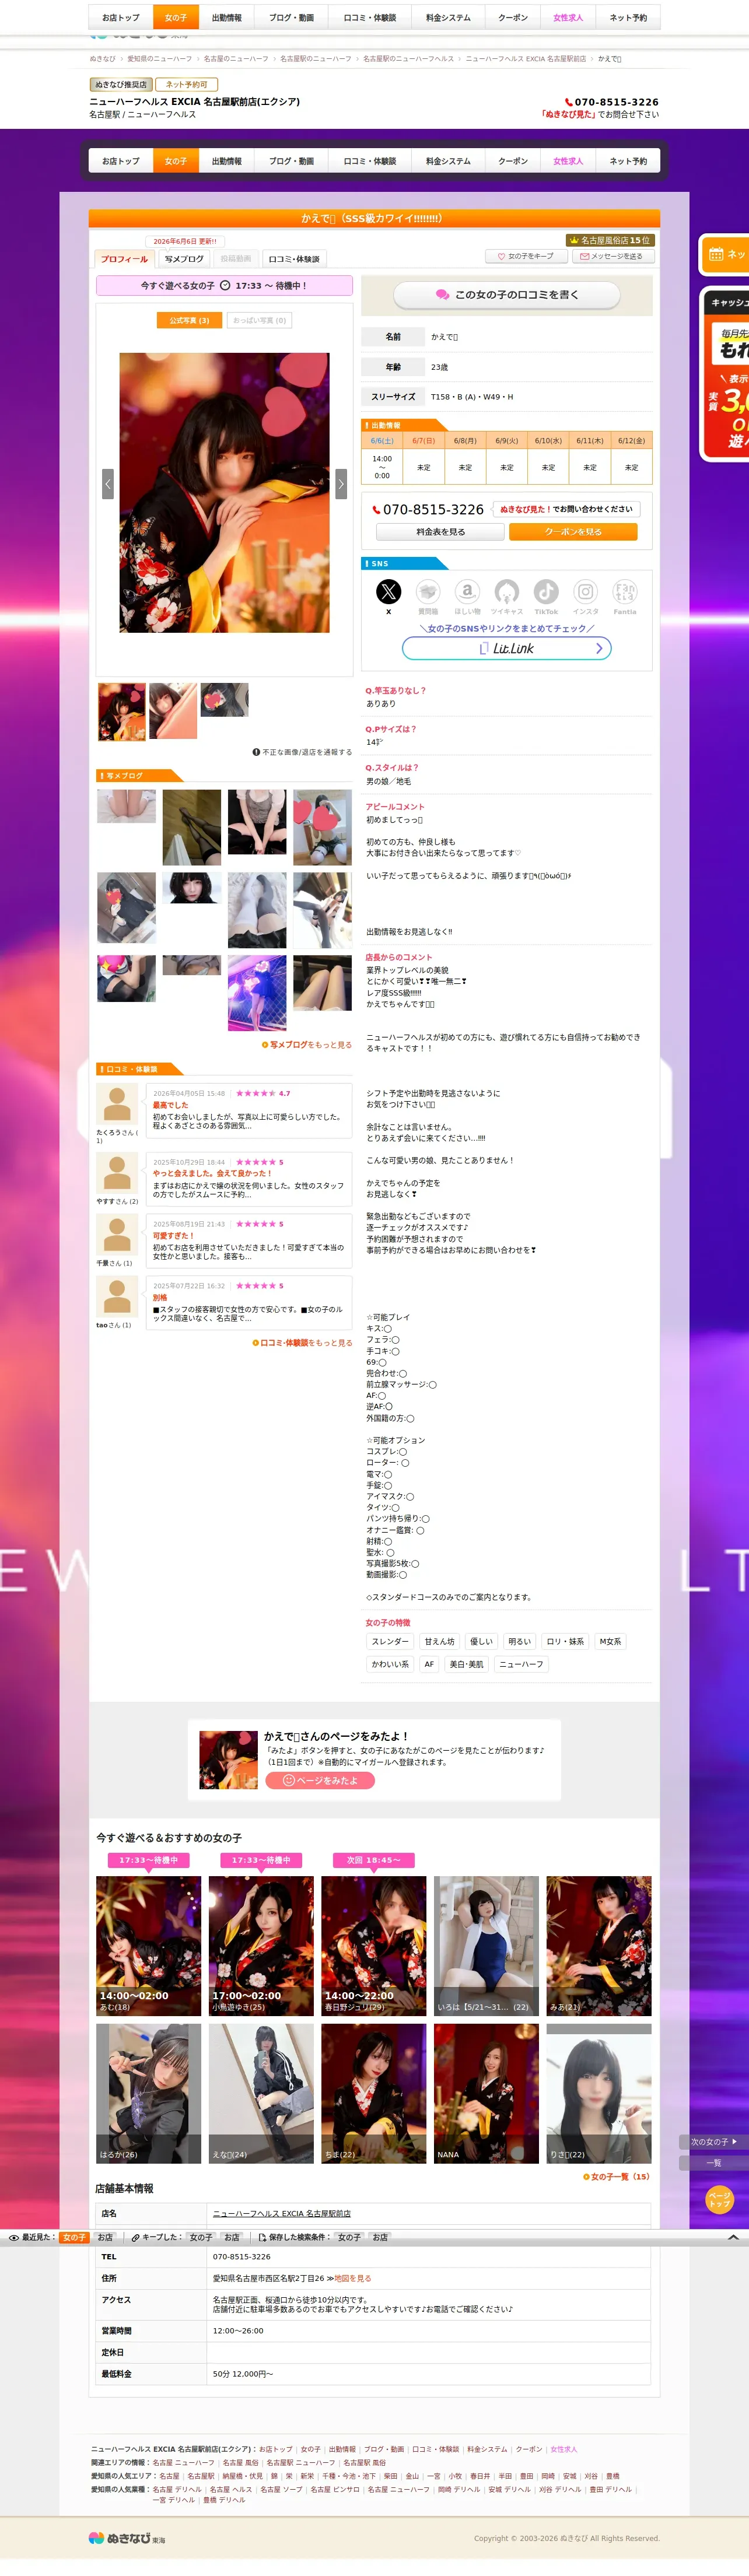Toggle お店 under キープした in bottom bar
Viewport: 749px width, 2576px height.
pos(232,2238)
